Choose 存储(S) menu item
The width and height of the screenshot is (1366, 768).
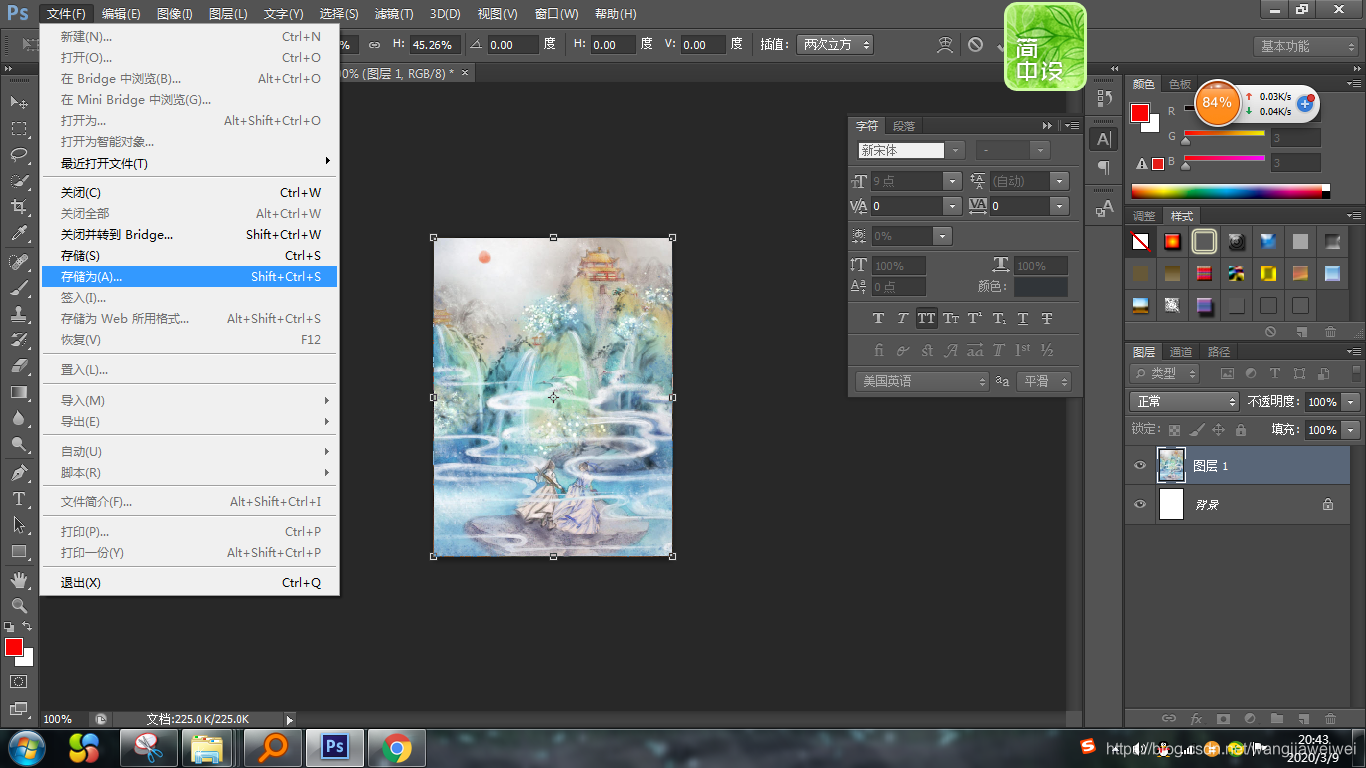click(x=189, y=256)
